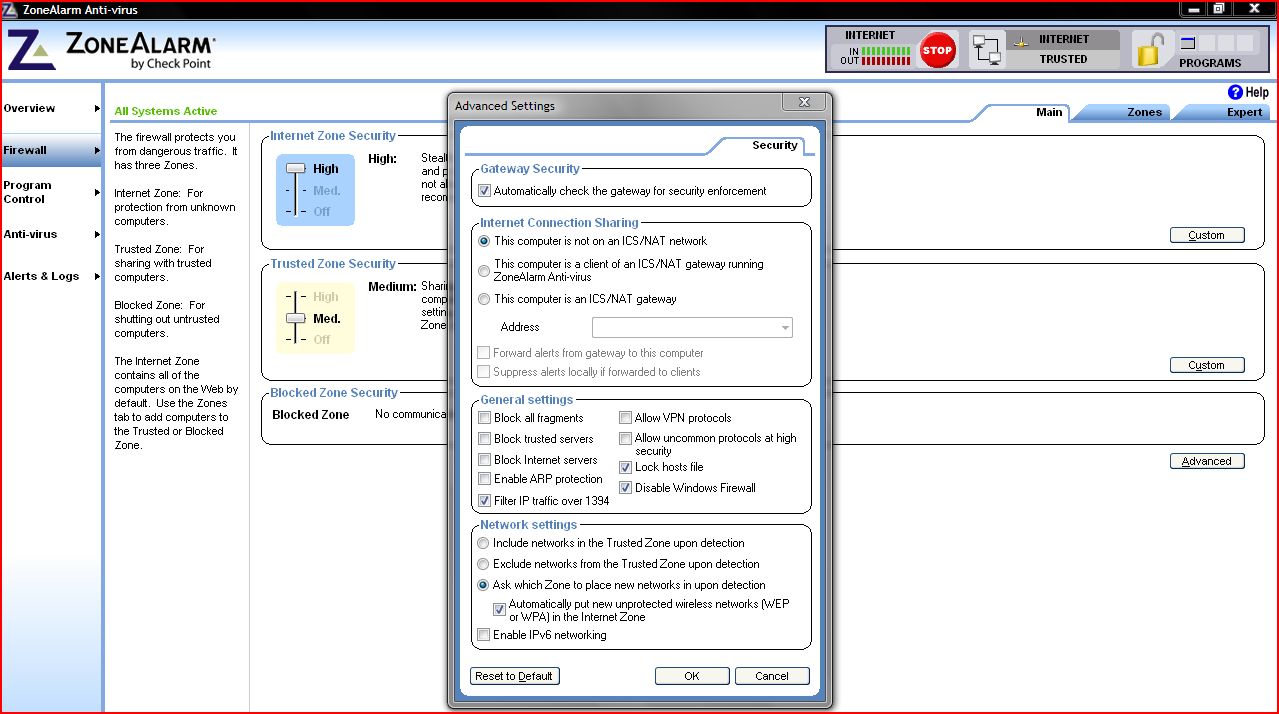Select Exclude networks from Trusted Zone
1279x714 pixels.
pos(484,564)
